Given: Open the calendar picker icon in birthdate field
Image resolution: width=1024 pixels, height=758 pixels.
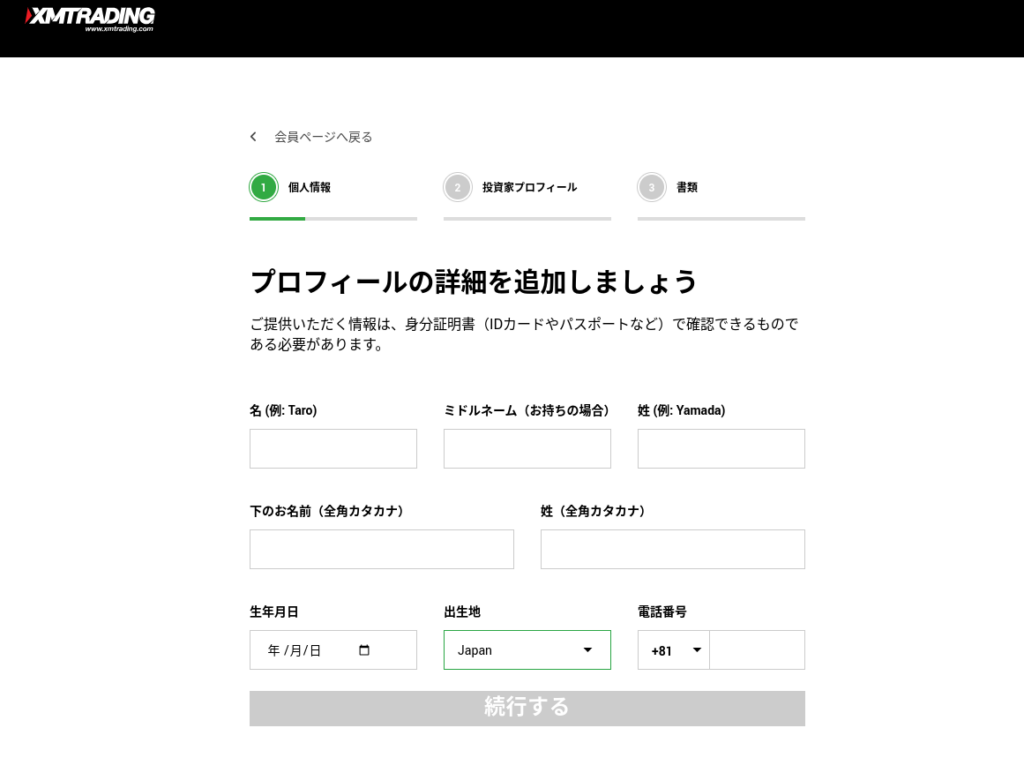Looking at the screenshot, I should click(364, 650).
